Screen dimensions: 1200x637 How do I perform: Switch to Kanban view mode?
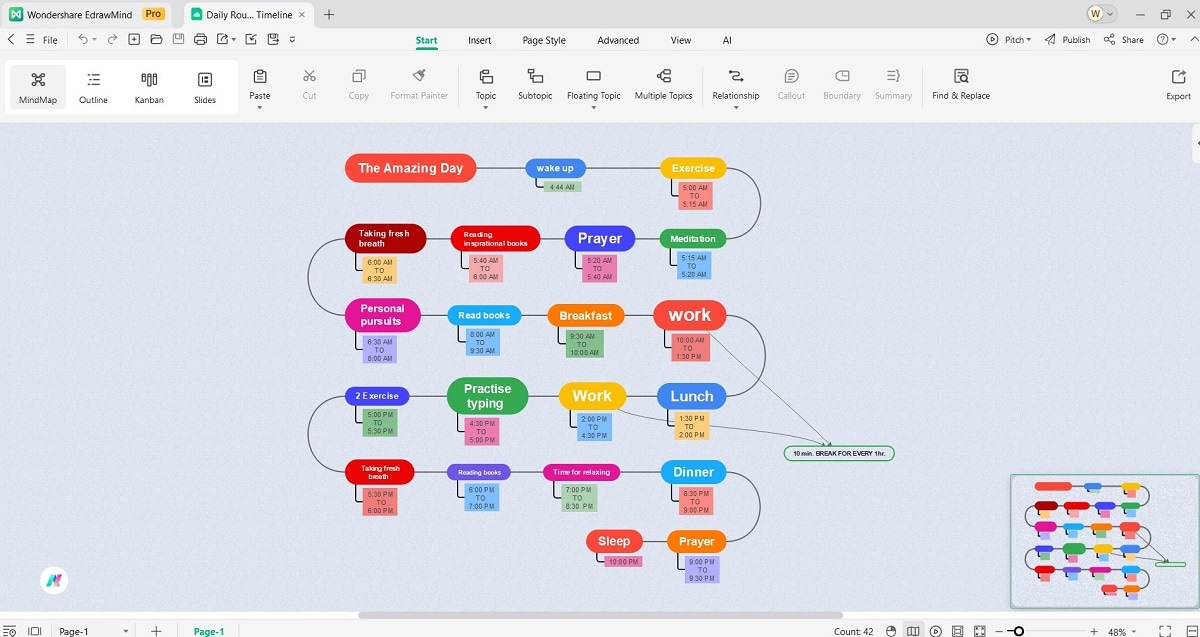tap(149, 88)
